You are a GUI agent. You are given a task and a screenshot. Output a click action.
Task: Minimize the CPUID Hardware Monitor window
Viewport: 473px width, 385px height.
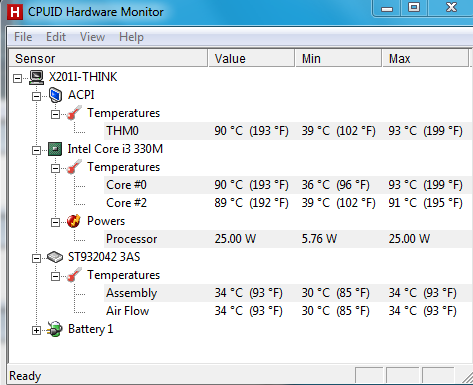click(387, 8)
